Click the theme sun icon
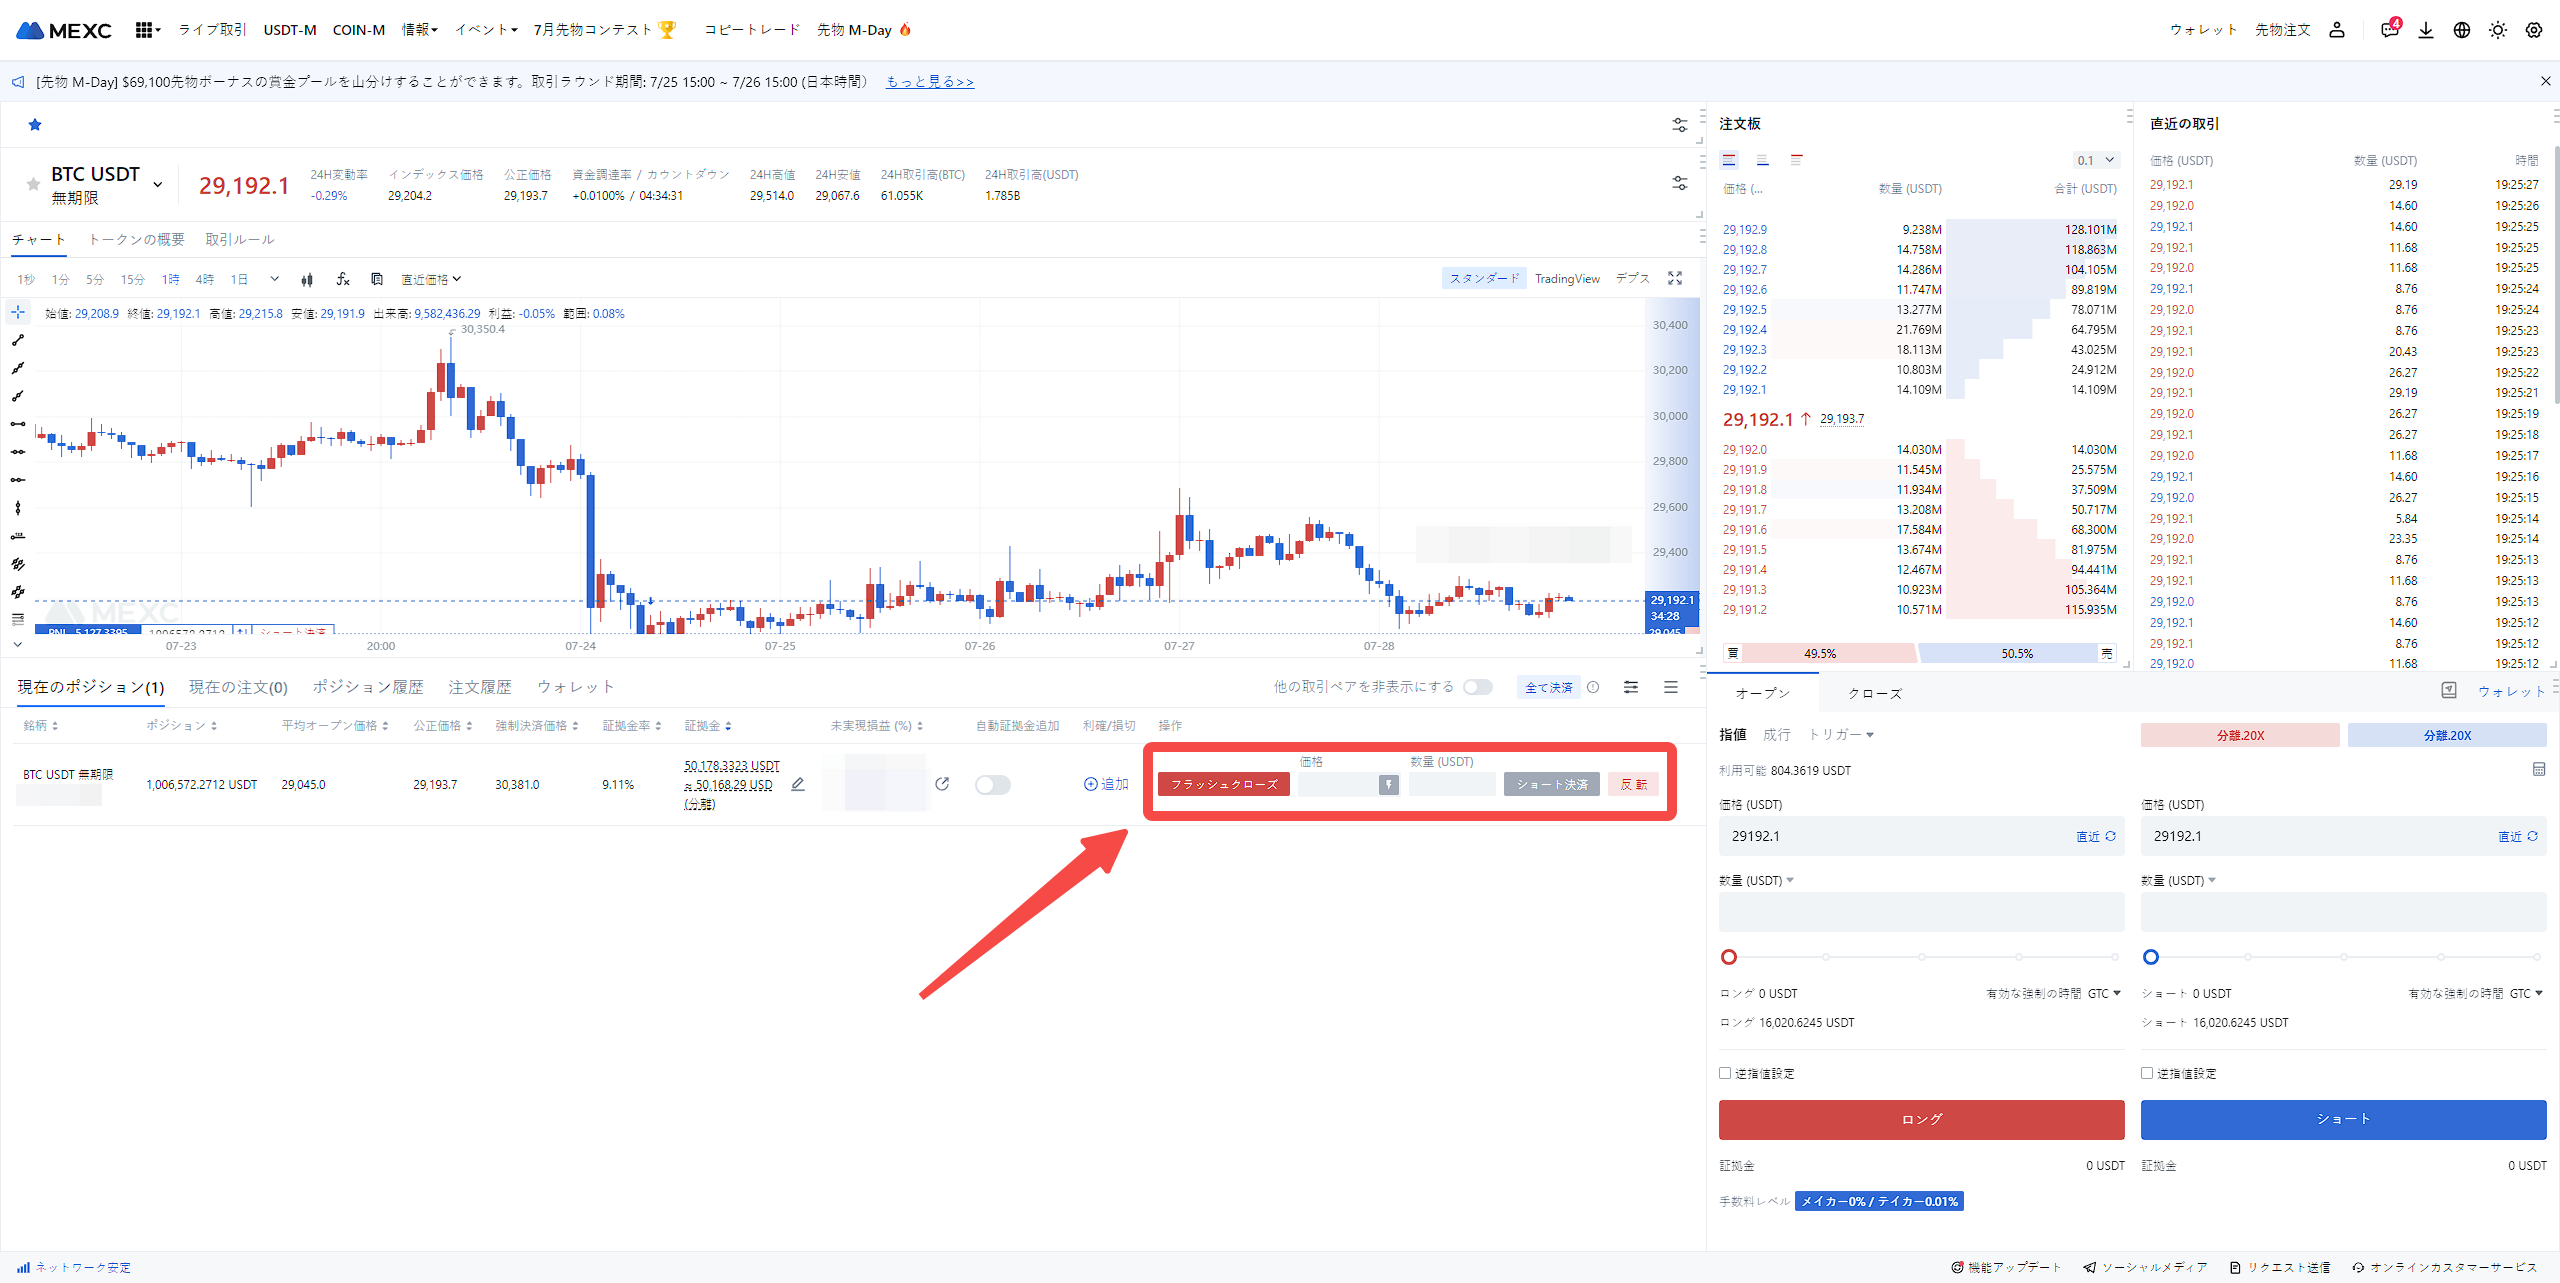 point(2498,30)
